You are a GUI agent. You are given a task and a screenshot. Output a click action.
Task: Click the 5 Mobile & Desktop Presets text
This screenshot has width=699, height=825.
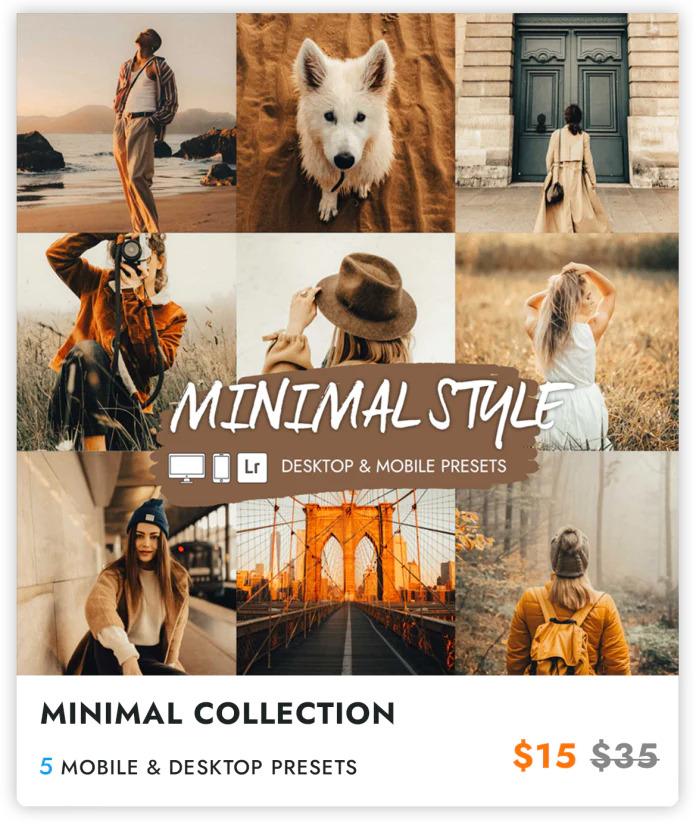point(198,767)
